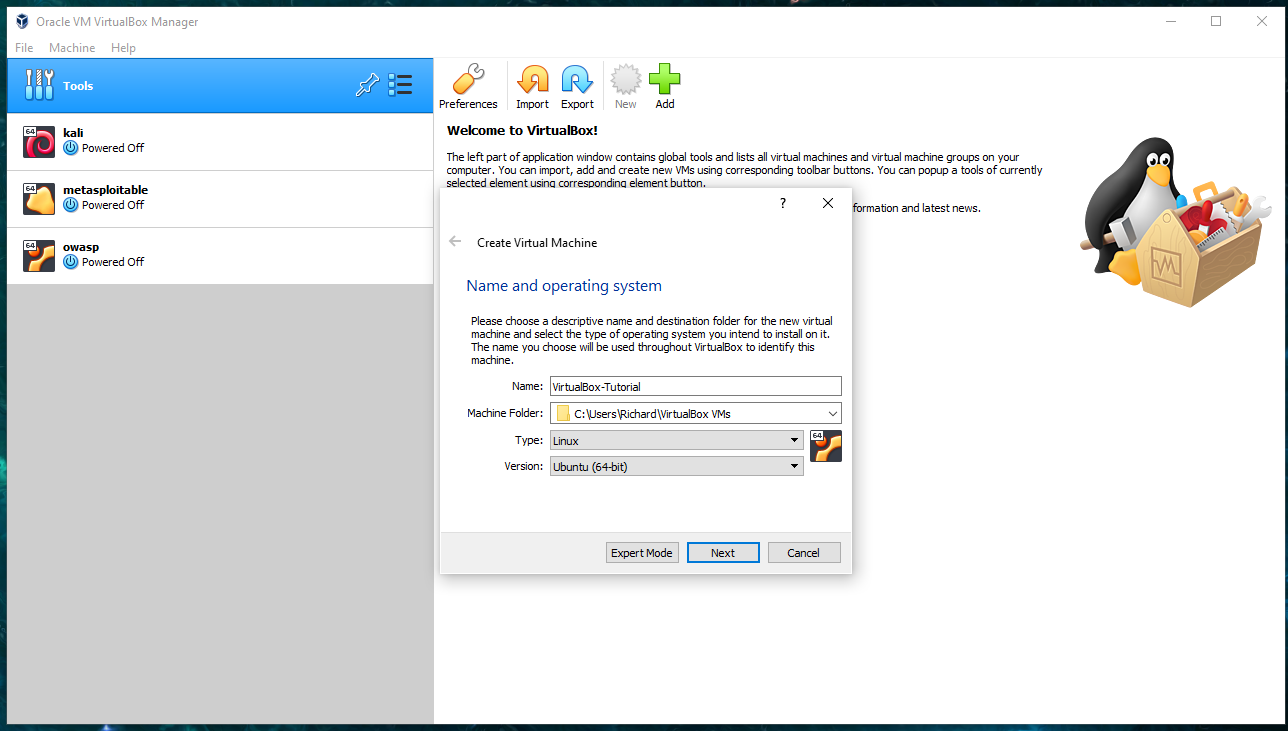This screenshot has height=731, width=1288.
Task: Click the VirtualBox title bar logo
Action: (22, 21)
